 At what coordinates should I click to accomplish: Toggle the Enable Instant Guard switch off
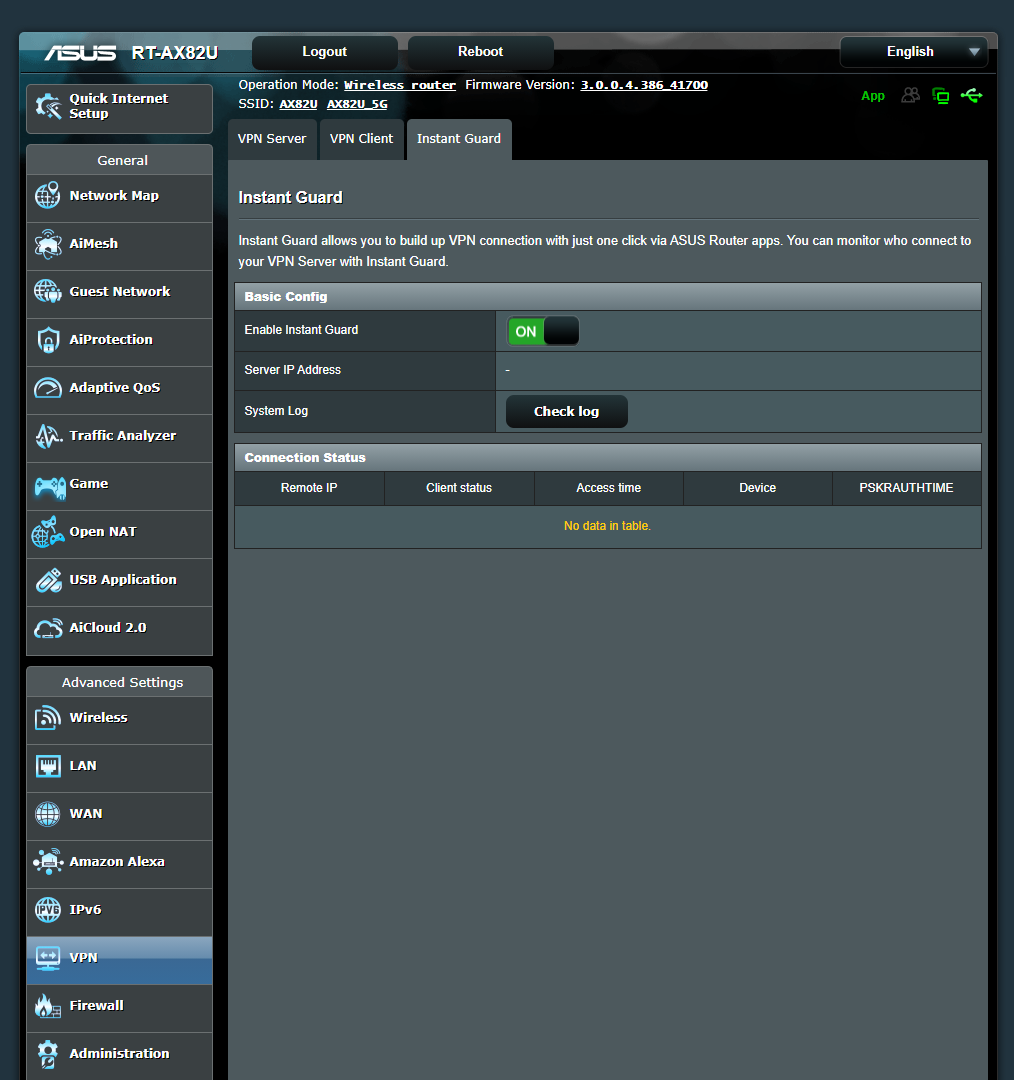click(543, 331)
